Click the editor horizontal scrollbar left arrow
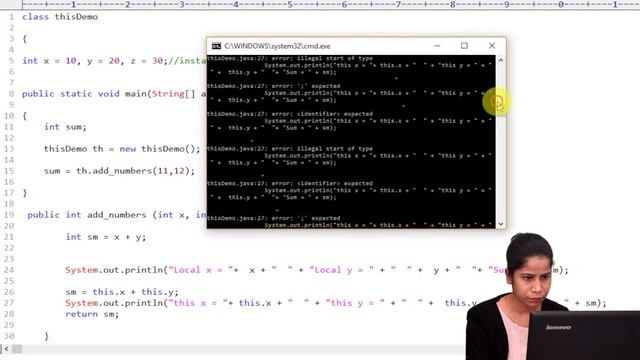The width and height of the screenshot is (640, 360). point(6,349)
